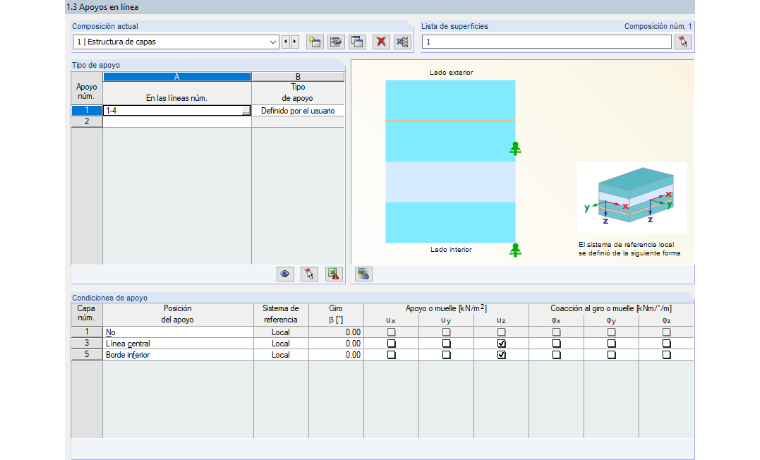Image resolution: width=760 pixels, height=460 pixels.
Task: Enable φx for layer 5 Borde inferior
Action: pos(556,355)
